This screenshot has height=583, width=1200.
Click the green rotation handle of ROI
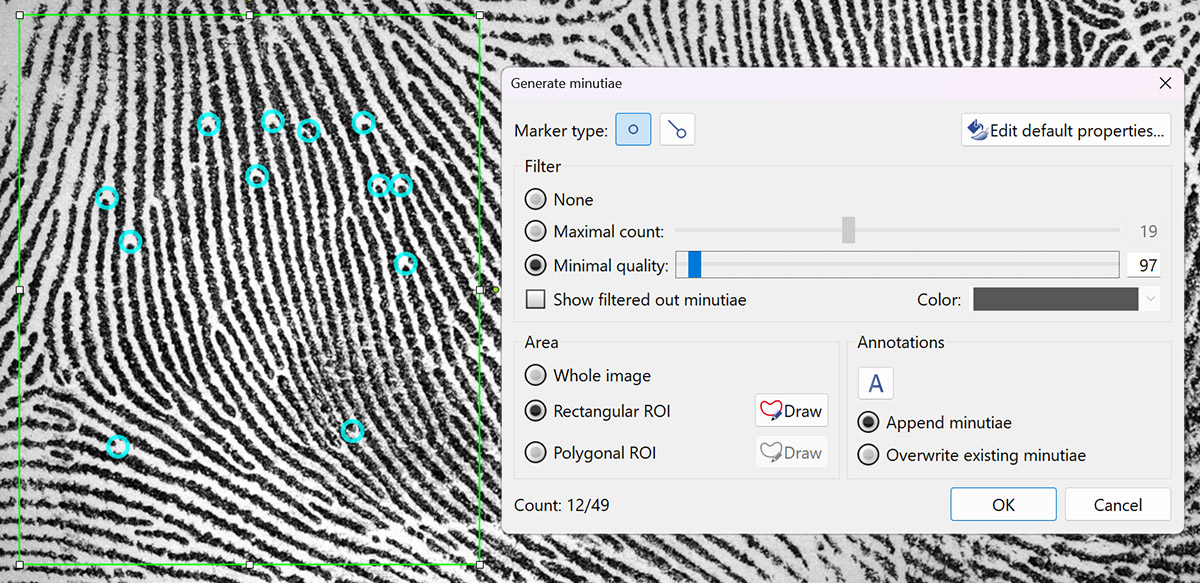pos(495,290)
